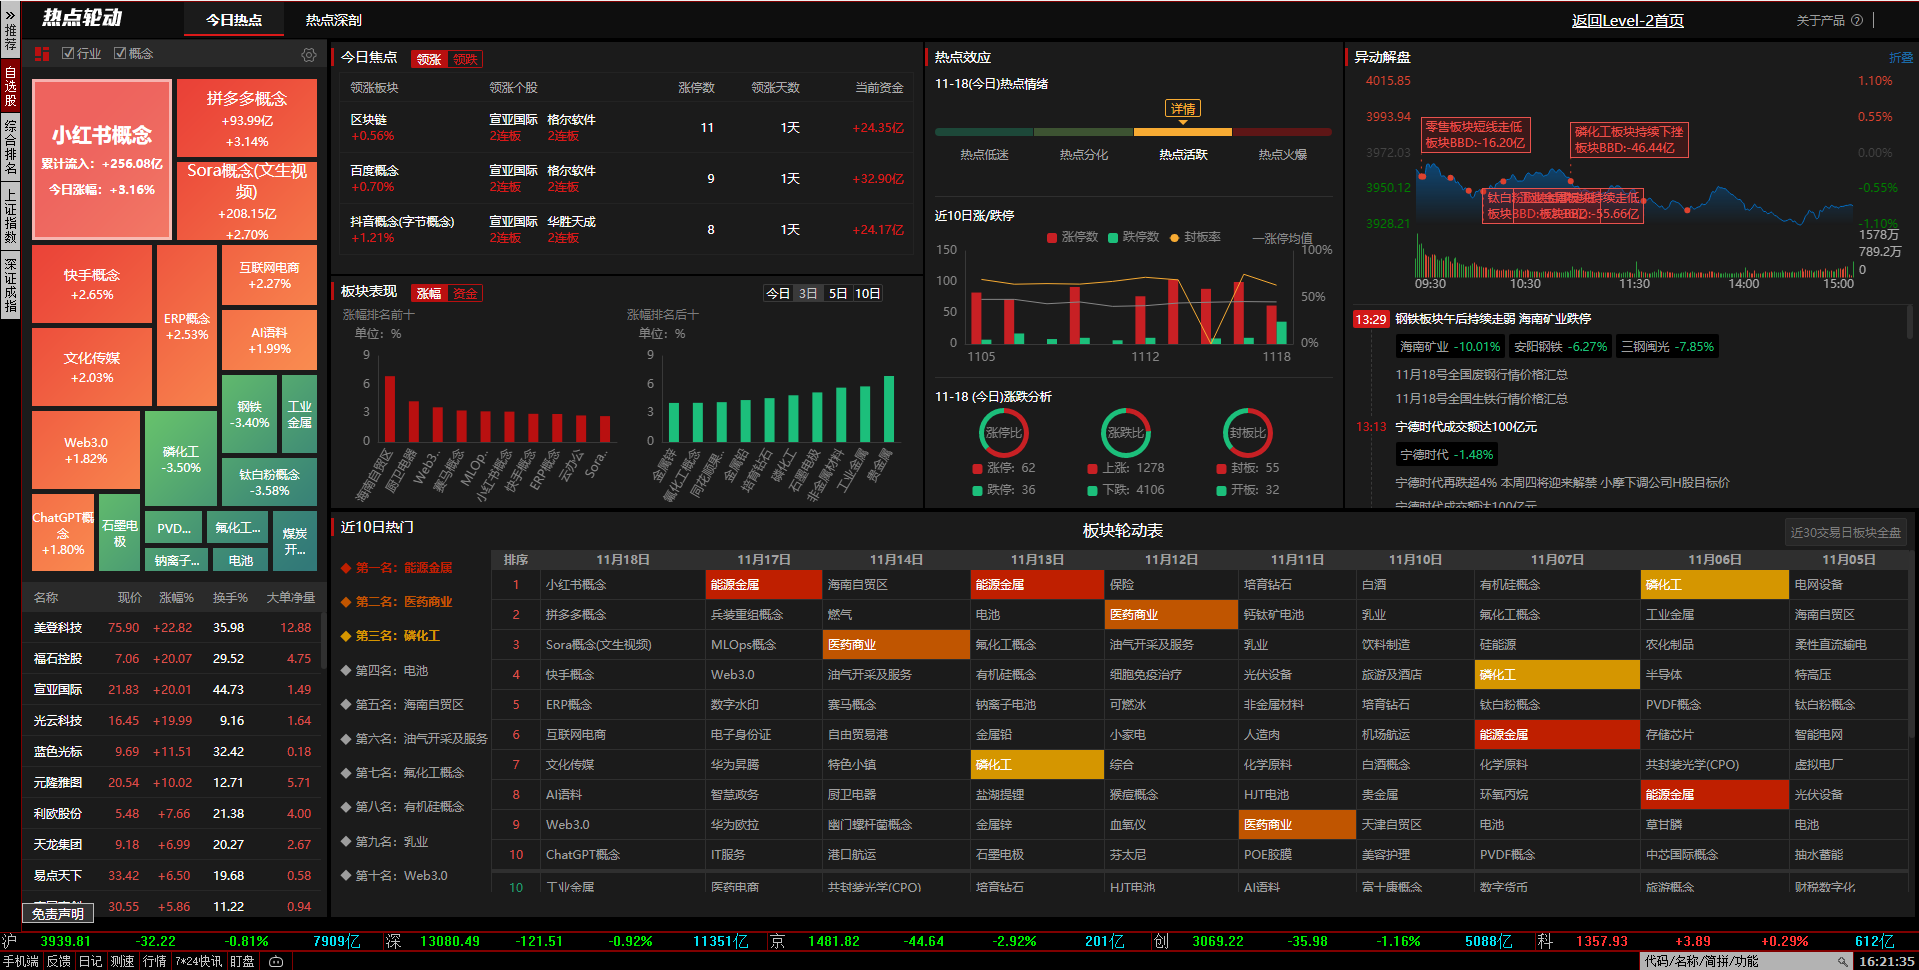
Task: Collapse the 异动解盘 panel via 折叠
Action: pyautogui.click(x=1900, y=58)
